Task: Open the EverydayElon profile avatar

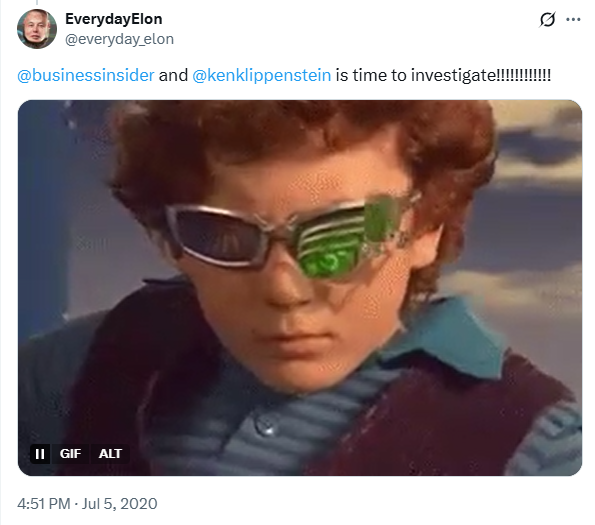Action: 37,29
